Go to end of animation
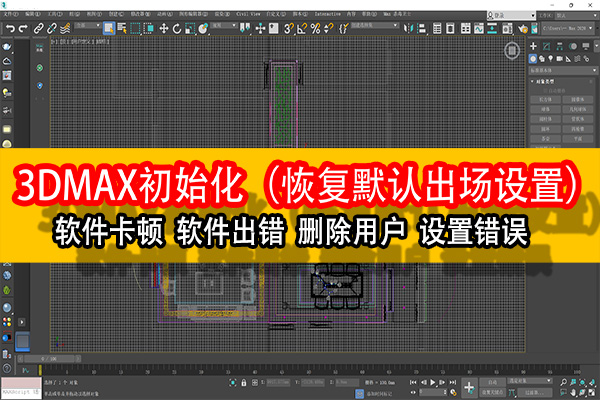Image resolution: width=600 pixels, height=400 pixels. pyautogui.click(x=453, y=382)
